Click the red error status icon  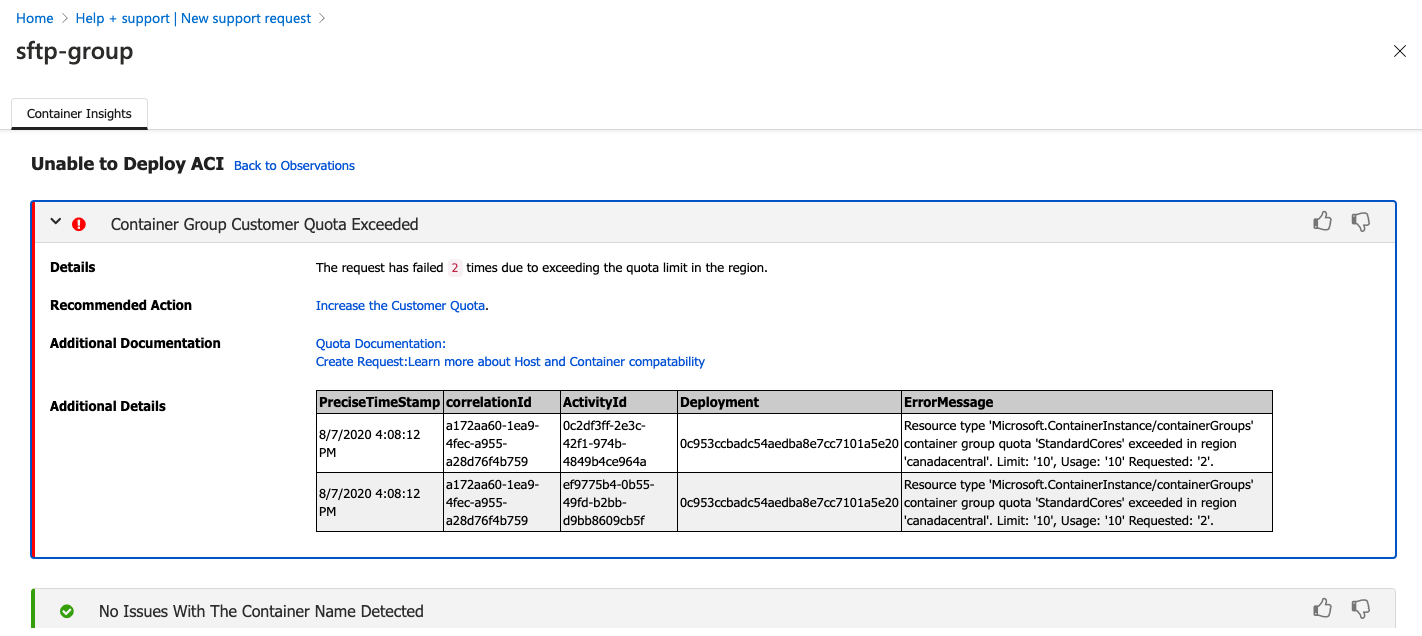(79, 223)
